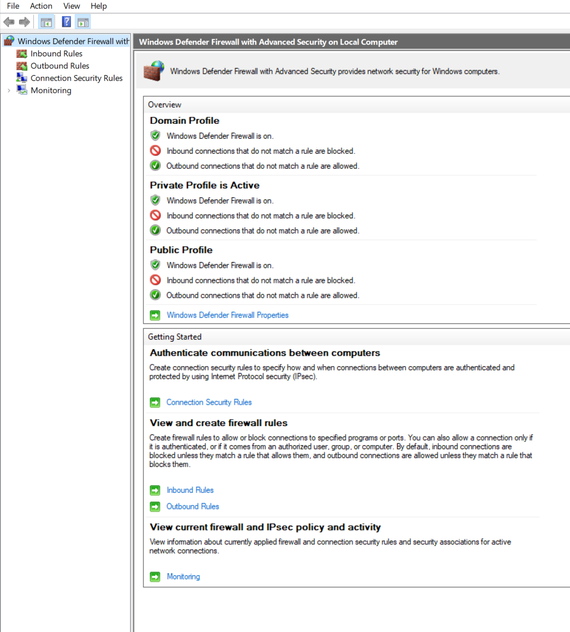Click the Public Profile outbound allowed green check icon
The width and height of the screenshot is (570, 632).
[x=155, y=295]
